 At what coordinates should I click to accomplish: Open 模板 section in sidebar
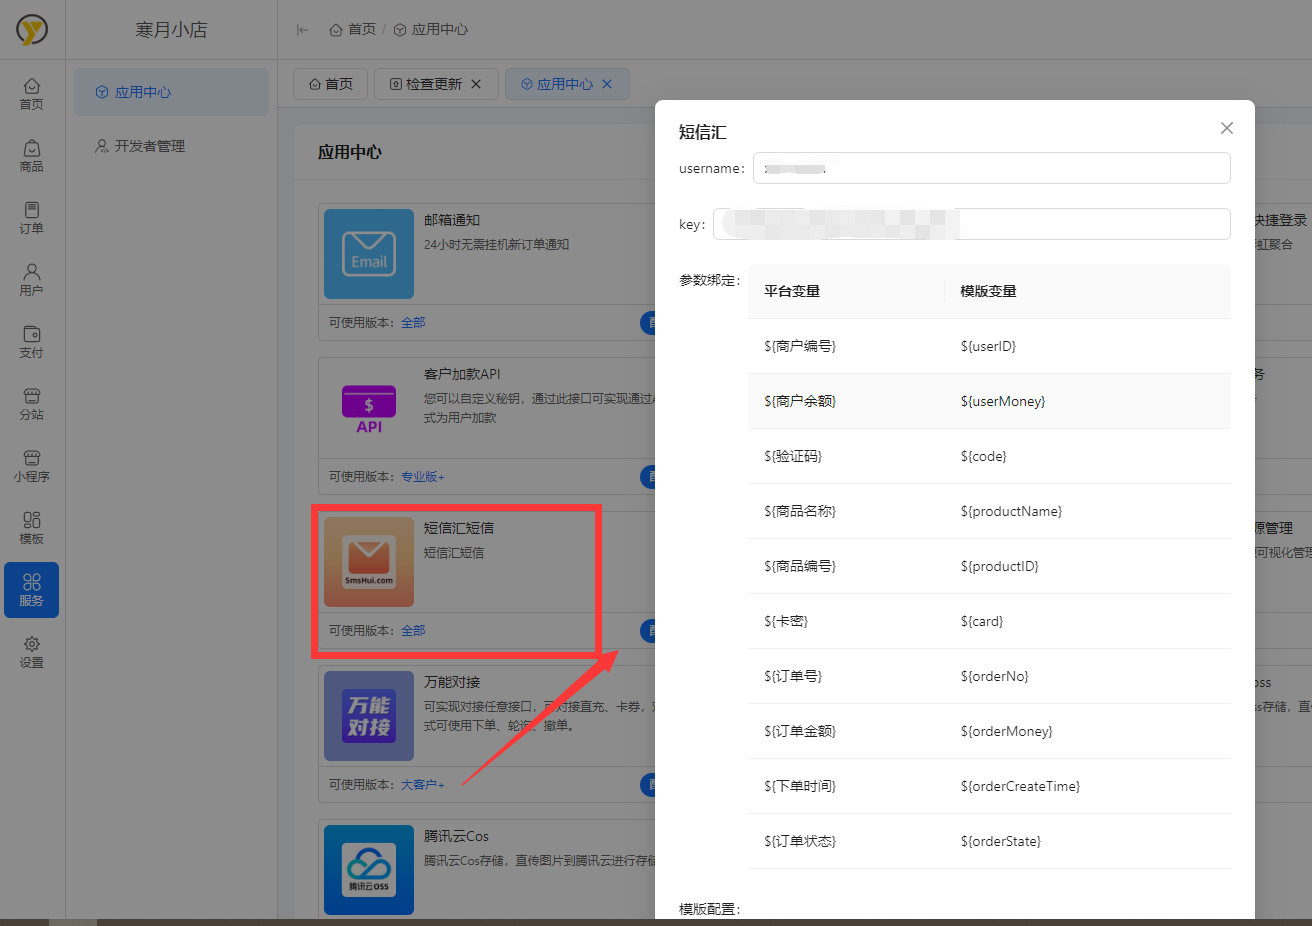coord(32,528)
